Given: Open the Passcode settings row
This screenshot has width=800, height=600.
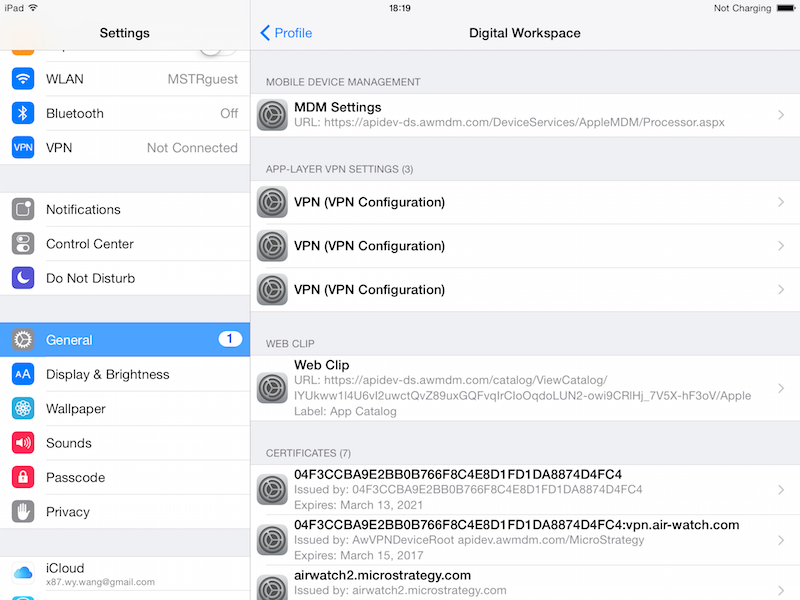Looking at the screenshot, I should click(x=125, y=478).
